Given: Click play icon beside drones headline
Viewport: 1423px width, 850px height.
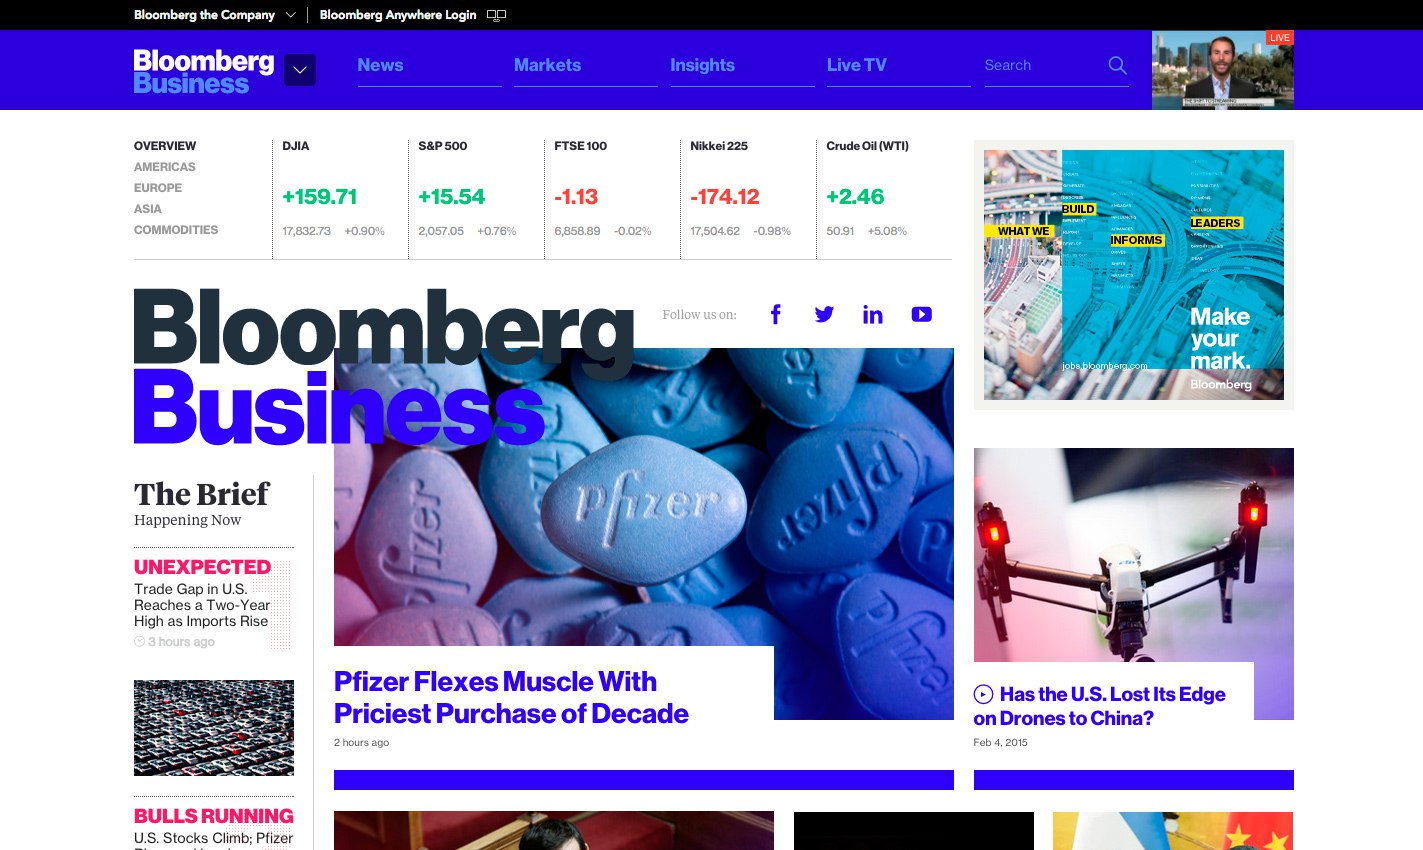Looking at the screenshot, I should tap(983, 694).
